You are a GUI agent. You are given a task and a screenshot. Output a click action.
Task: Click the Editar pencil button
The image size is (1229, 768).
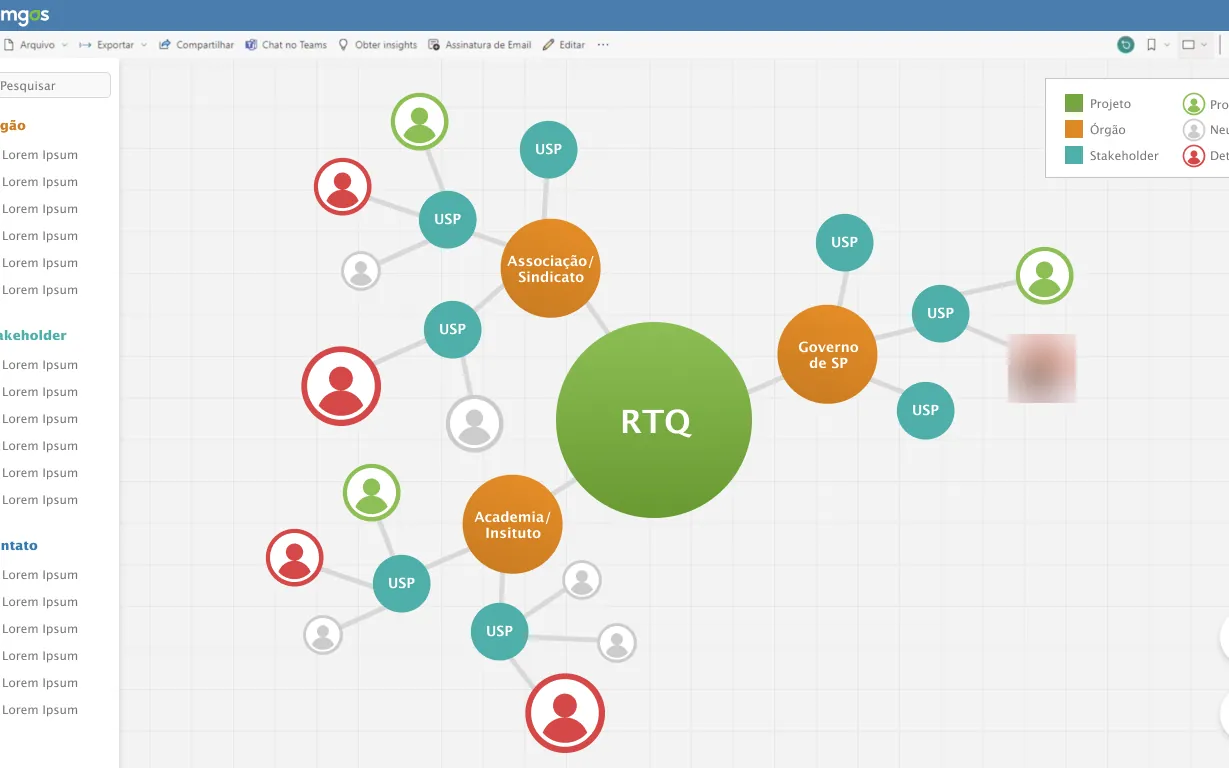pos(564,45)
